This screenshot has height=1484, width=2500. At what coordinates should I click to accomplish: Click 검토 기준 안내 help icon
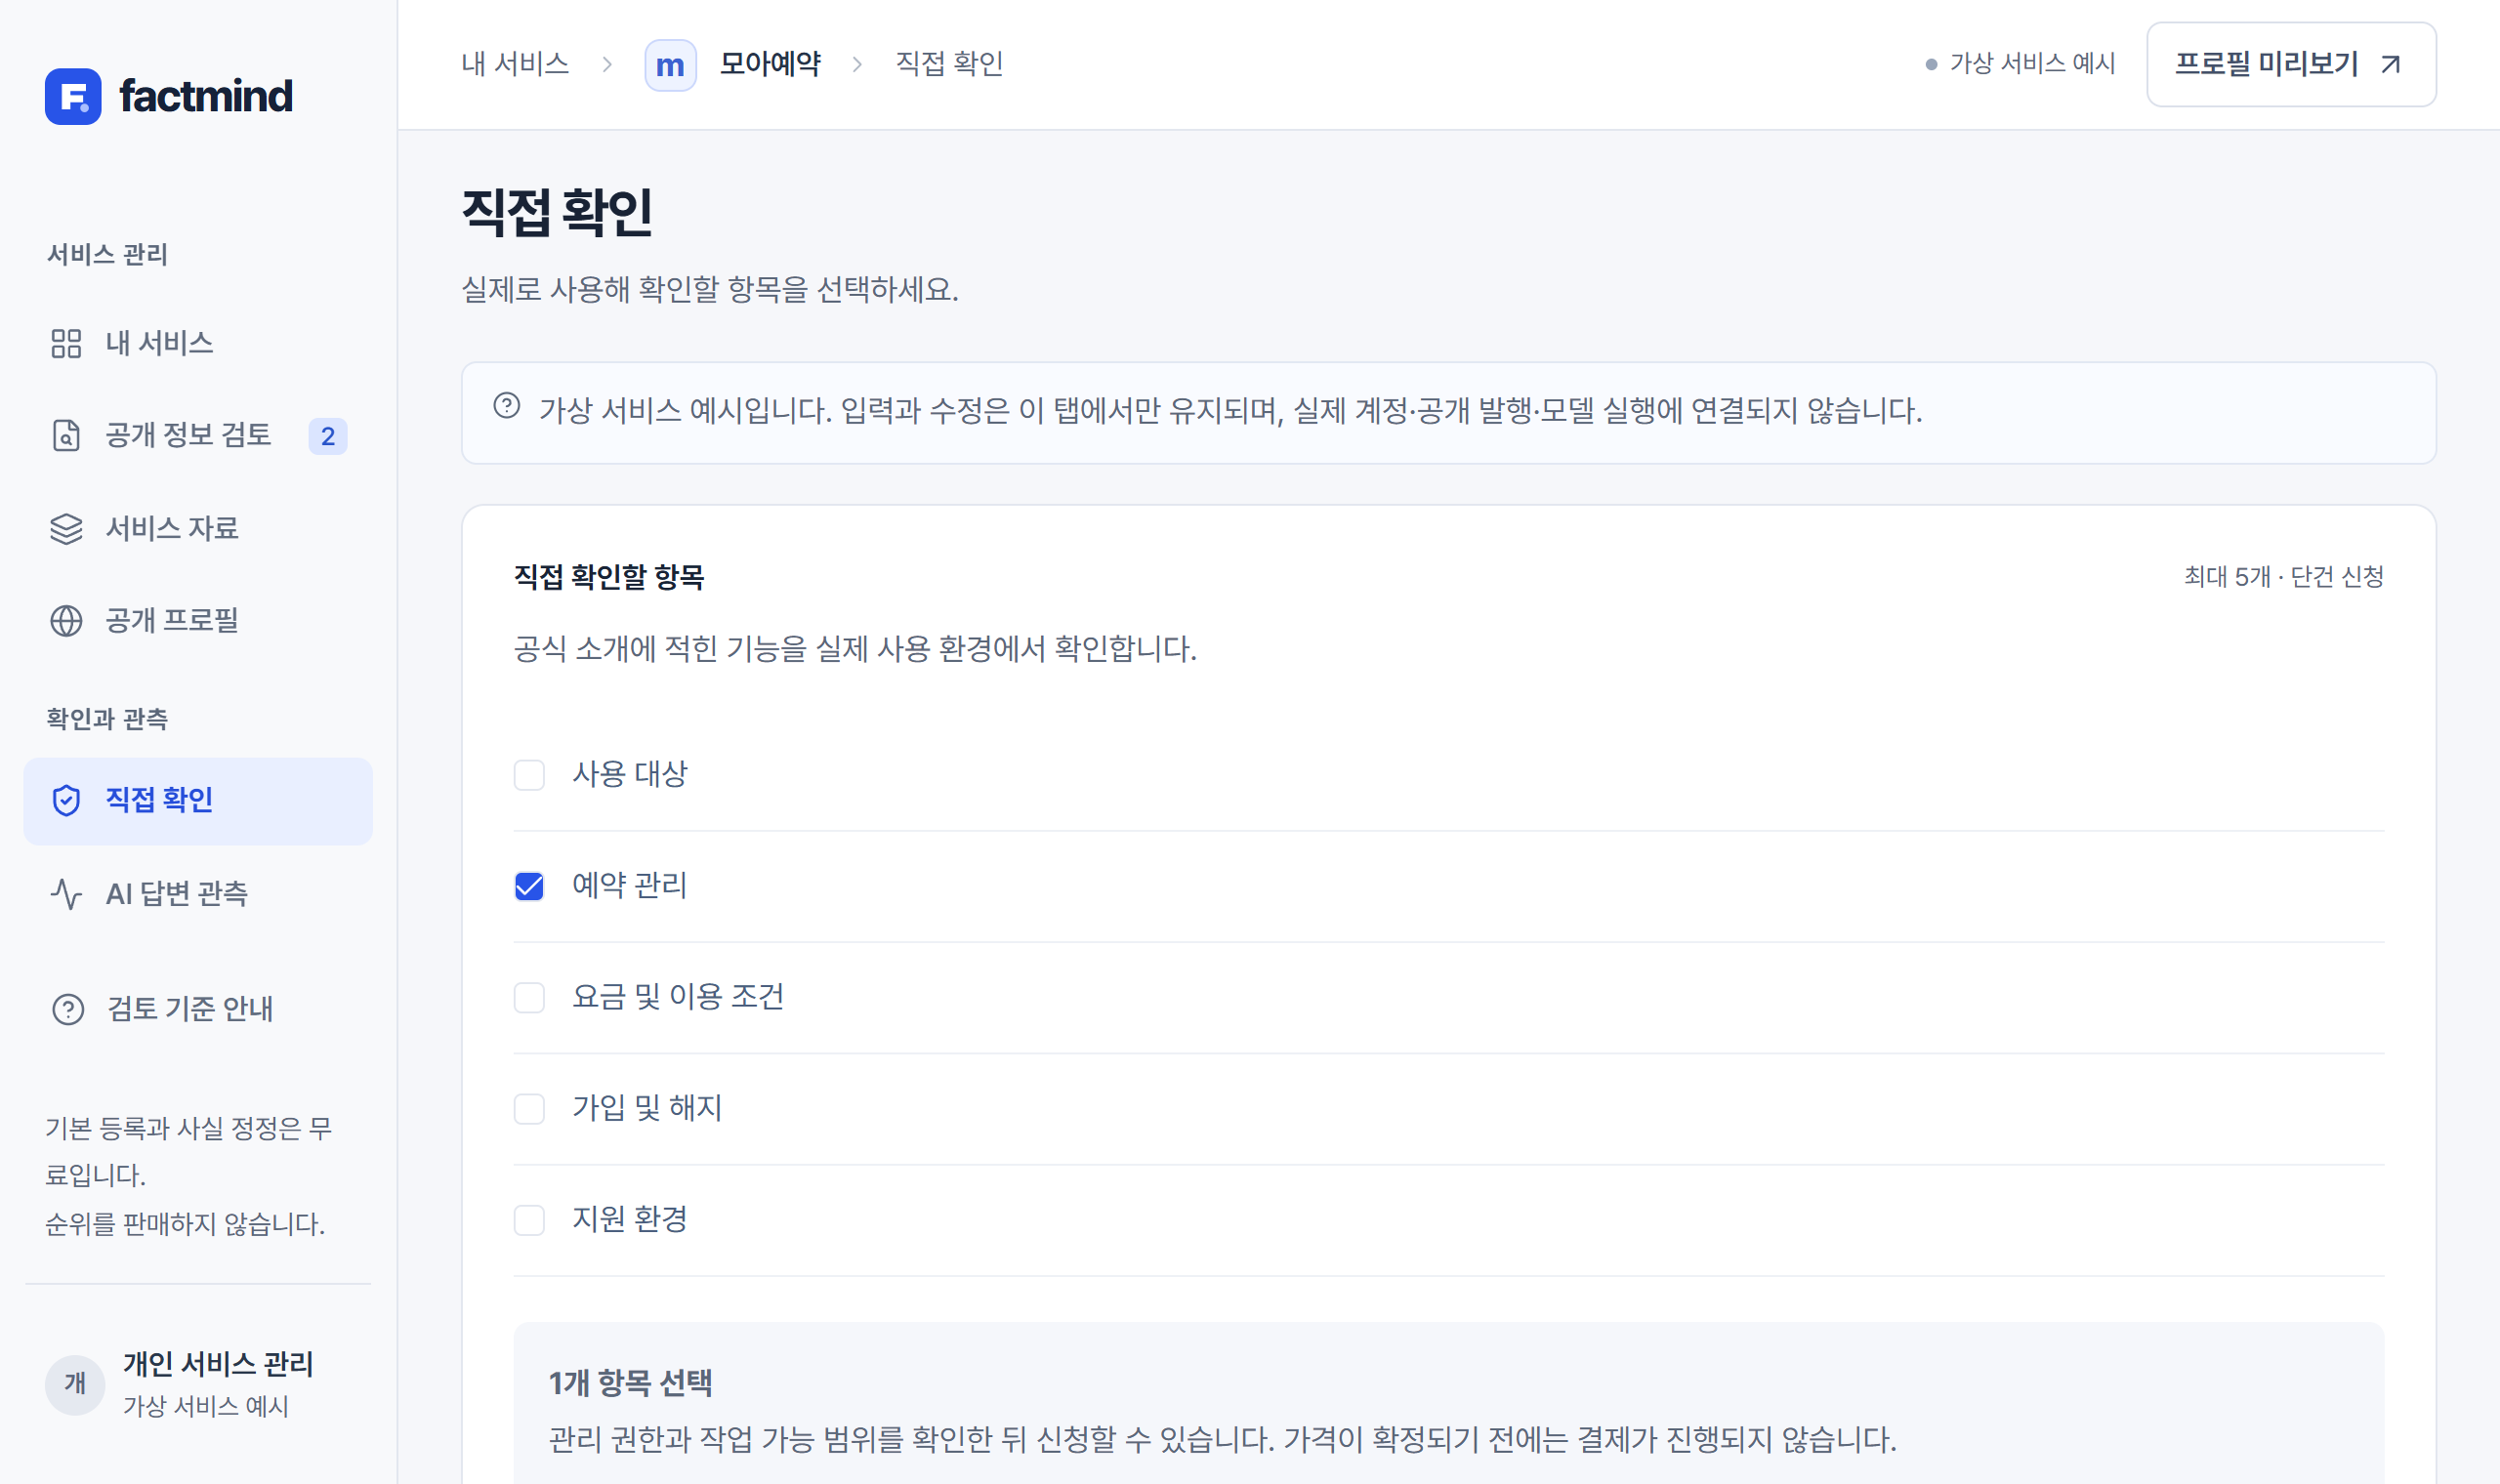click(x=68, y=1010)
